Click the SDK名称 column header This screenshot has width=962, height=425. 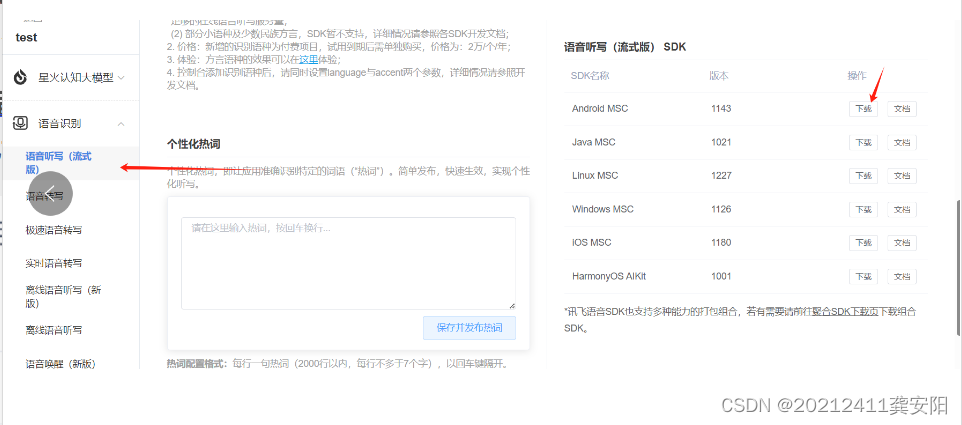590,76
